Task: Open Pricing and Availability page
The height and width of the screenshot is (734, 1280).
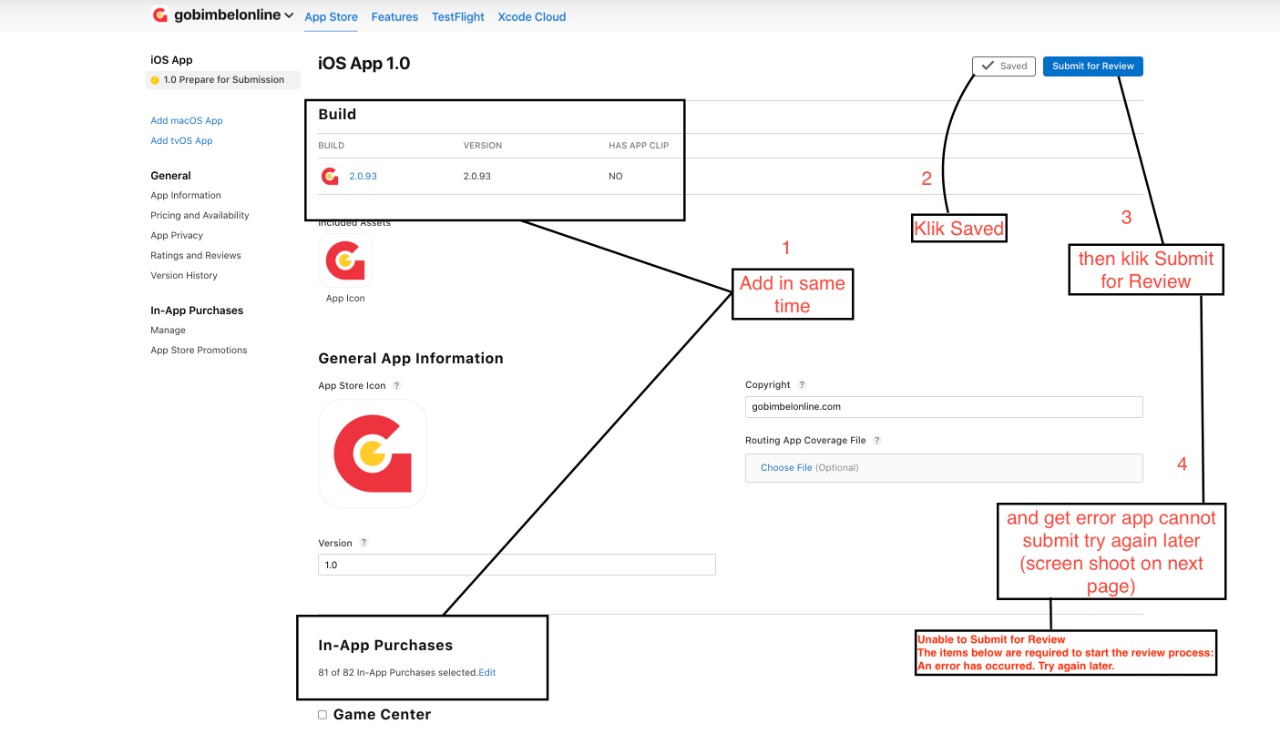Action: (x=200, y=216)
